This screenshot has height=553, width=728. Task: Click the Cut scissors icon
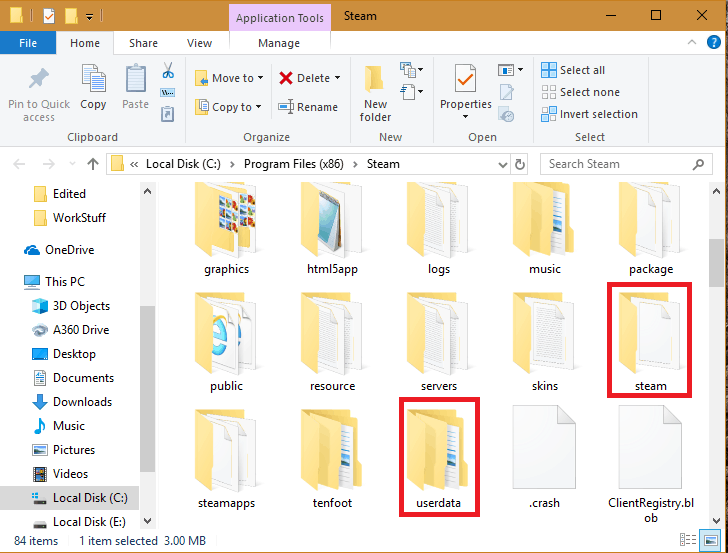point(168,71)
